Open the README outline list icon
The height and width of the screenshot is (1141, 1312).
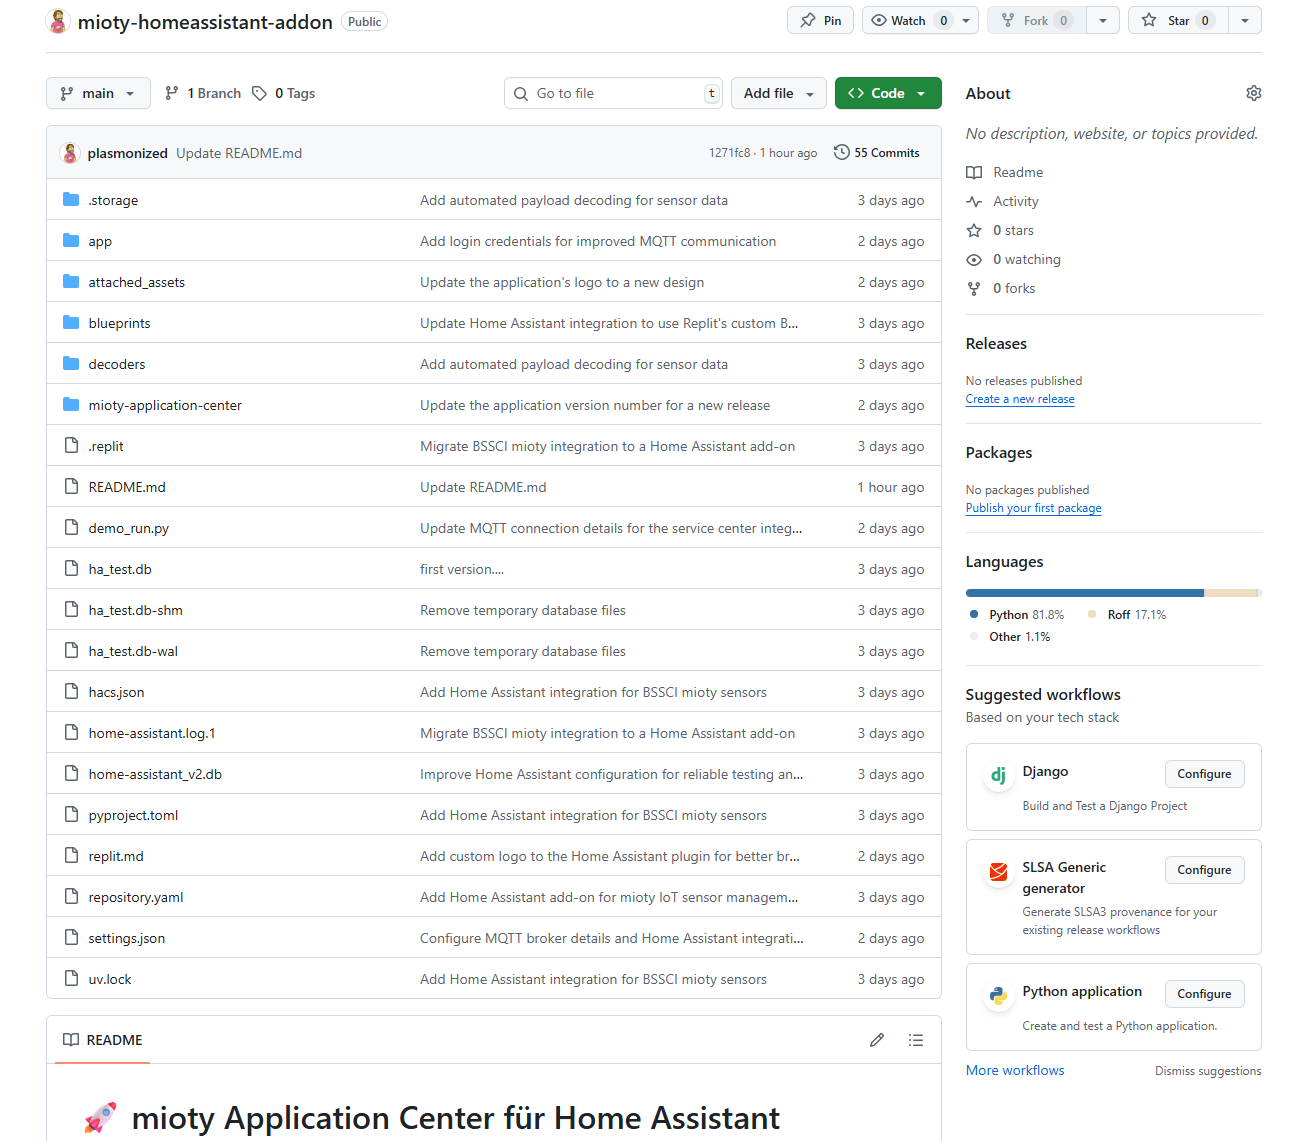coord(915,1040)
